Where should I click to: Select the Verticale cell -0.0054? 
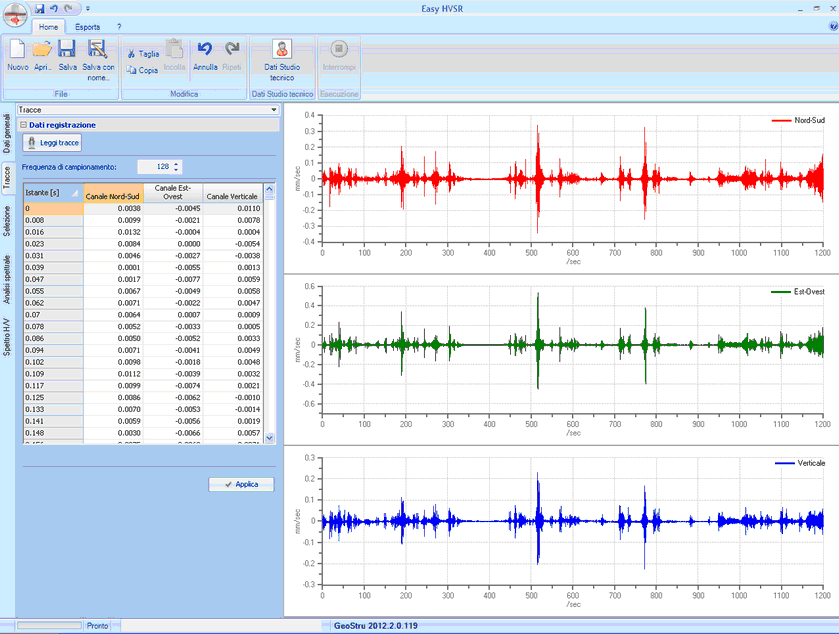coord(232,244)
